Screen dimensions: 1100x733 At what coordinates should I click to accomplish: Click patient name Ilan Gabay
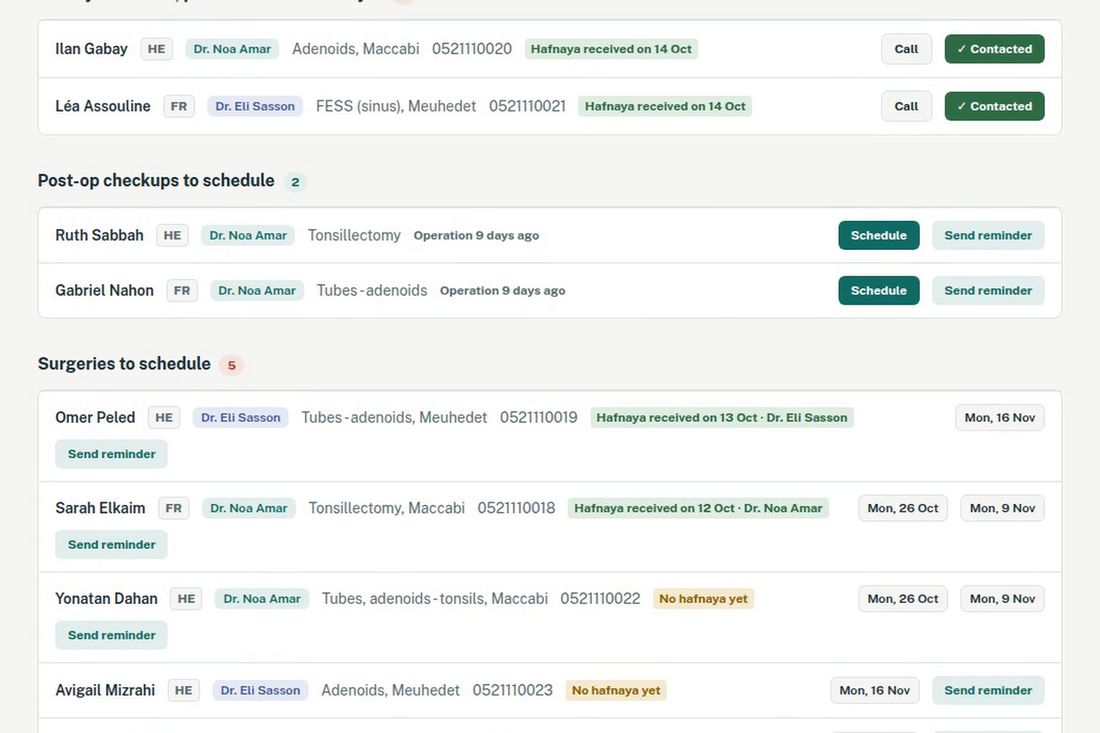tap(91, 49)
